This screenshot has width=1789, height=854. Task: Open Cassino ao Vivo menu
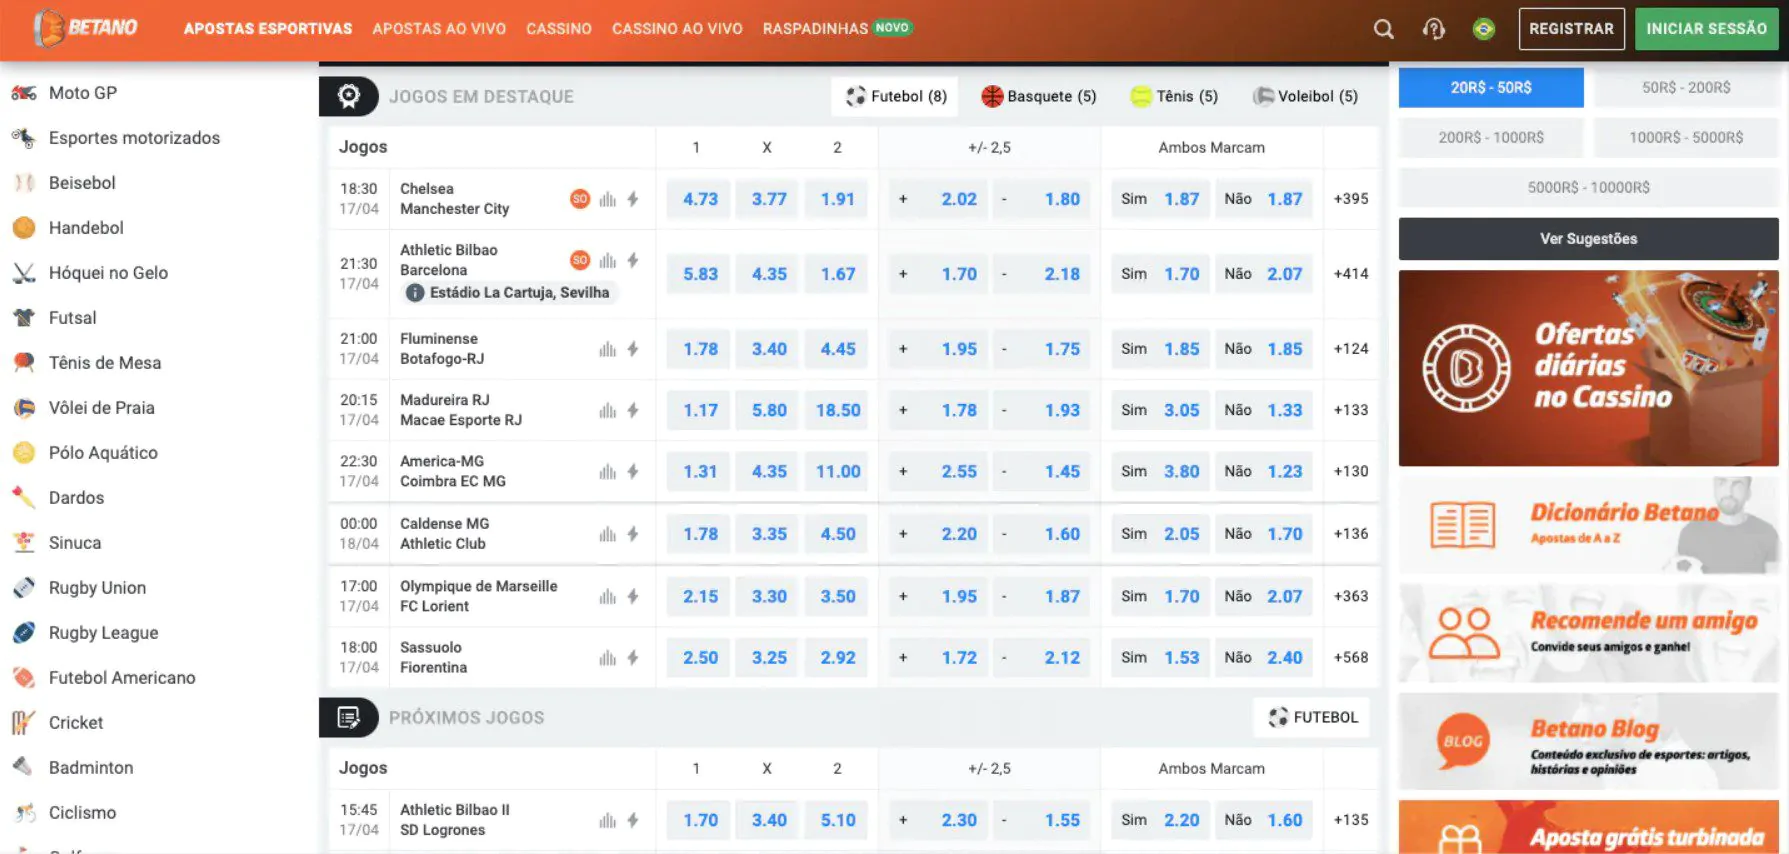[677, 29]
